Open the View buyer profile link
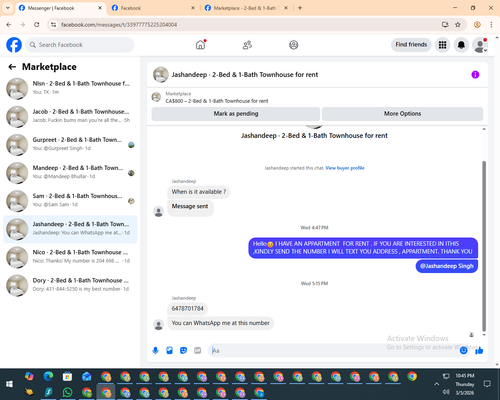This screenshot has height=400, width=500. 345,168
